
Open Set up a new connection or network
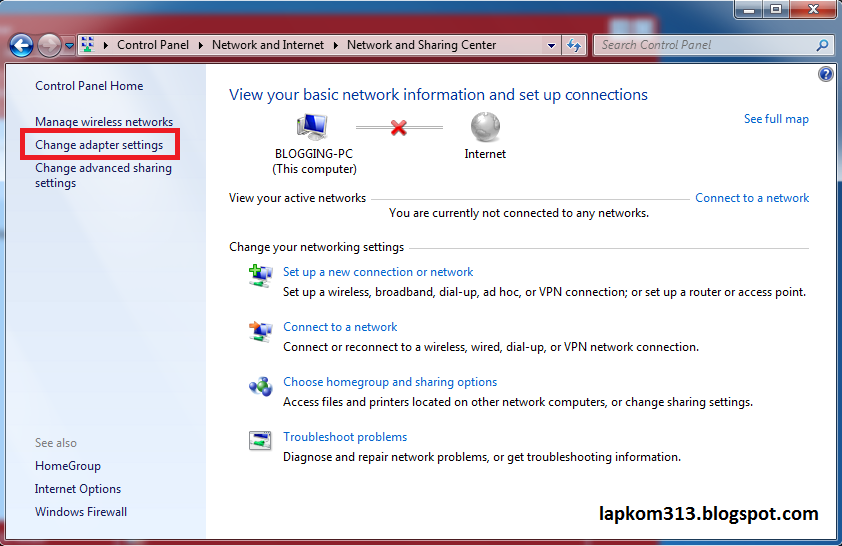378,272
